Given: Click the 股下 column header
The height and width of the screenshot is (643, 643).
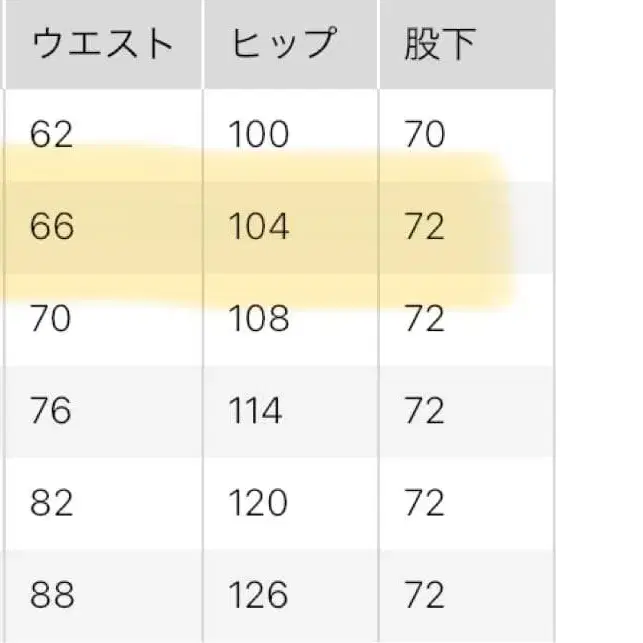Looking at the screenshot, I should coord(440,43).
